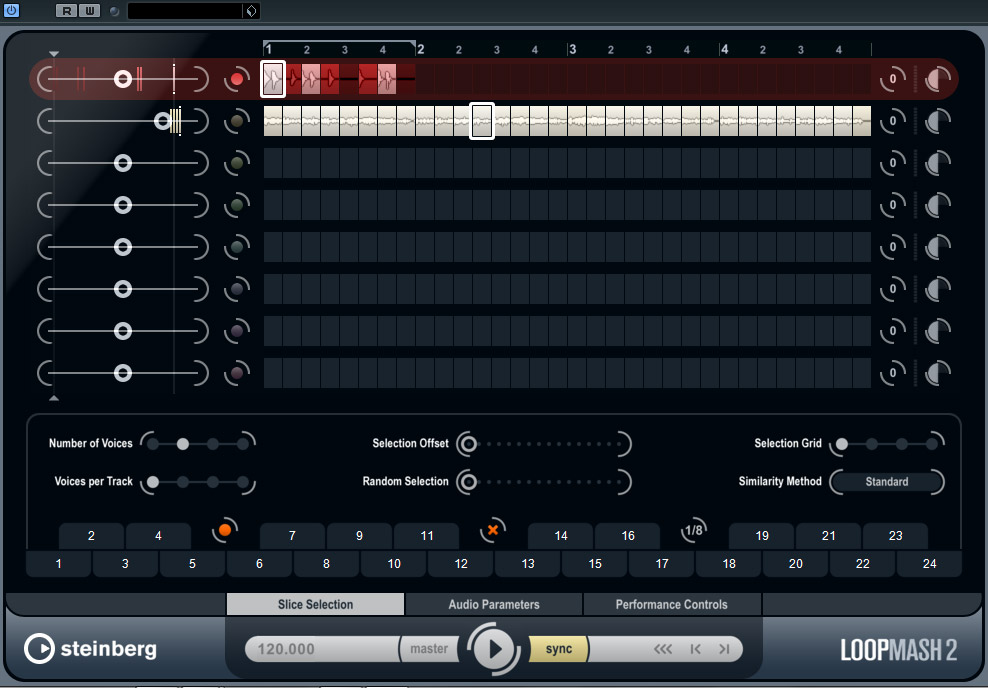Click track 2 transpose value knob
Viewport: 988px width, 688px height.
[892, 121]
